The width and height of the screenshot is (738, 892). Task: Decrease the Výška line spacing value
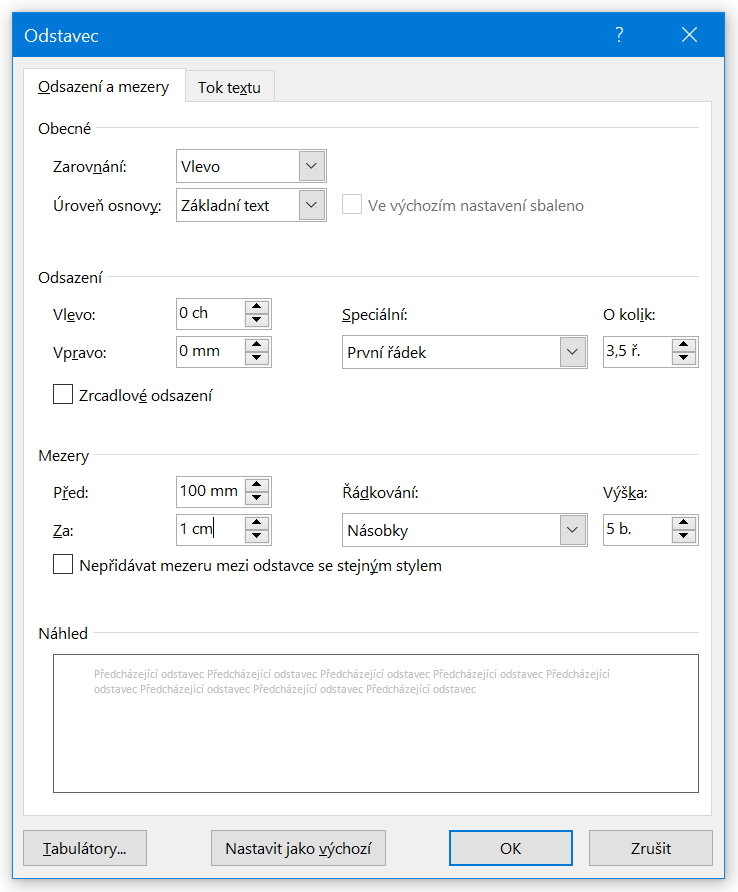coord(684,536)
